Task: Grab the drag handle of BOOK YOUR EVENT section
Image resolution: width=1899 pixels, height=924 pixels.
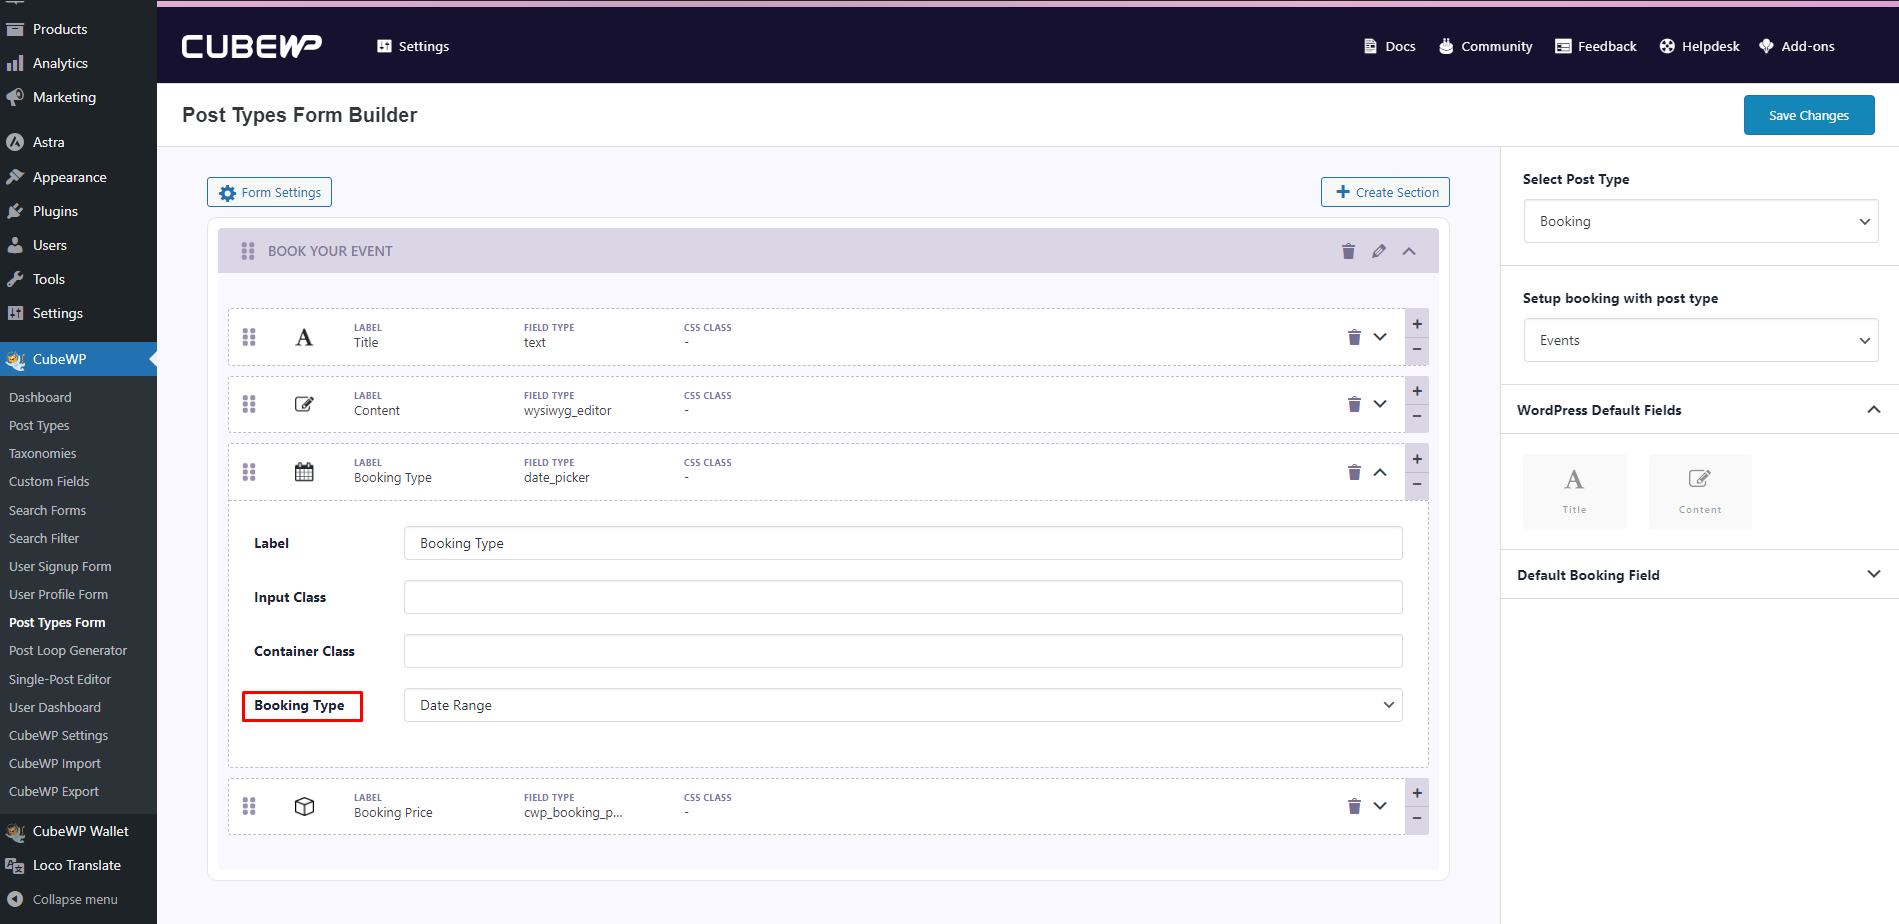Action: [248, 251]
